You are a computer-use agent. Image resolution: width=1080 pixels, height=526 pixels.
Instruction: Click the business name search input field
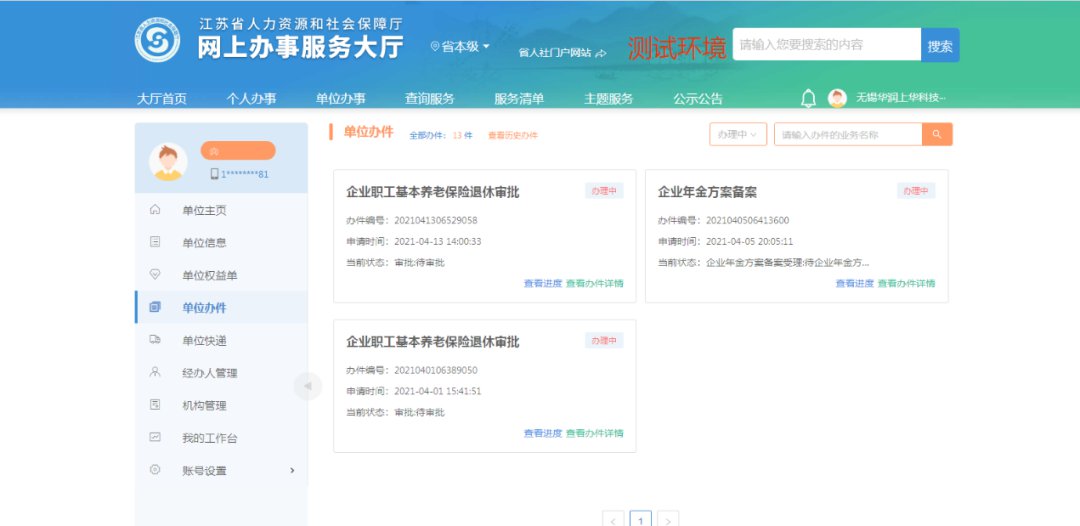(x=847, y=134)
